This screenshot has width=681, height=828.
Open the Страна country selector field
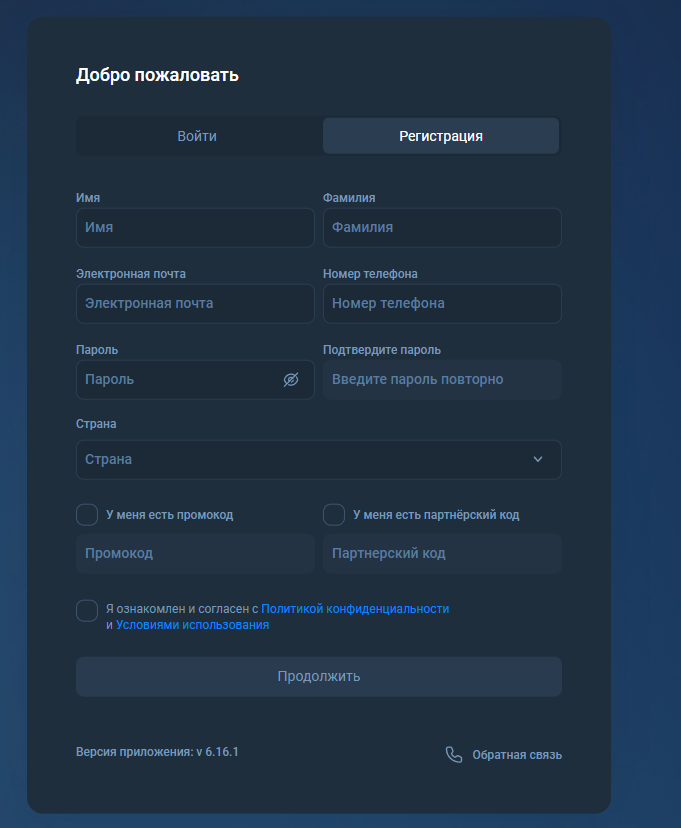[x=300, y=460]
